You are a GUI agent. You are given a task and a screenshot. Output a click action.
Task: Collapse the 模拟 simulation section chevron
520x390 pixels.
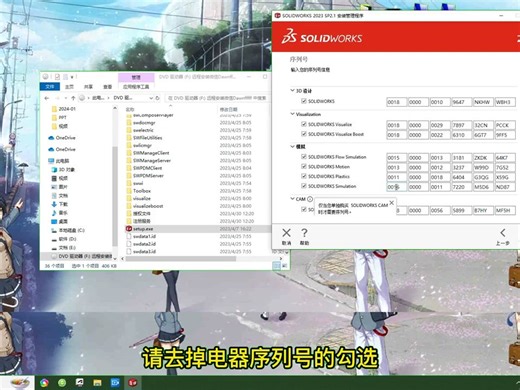pyautogui.click(x=292, y=146)
